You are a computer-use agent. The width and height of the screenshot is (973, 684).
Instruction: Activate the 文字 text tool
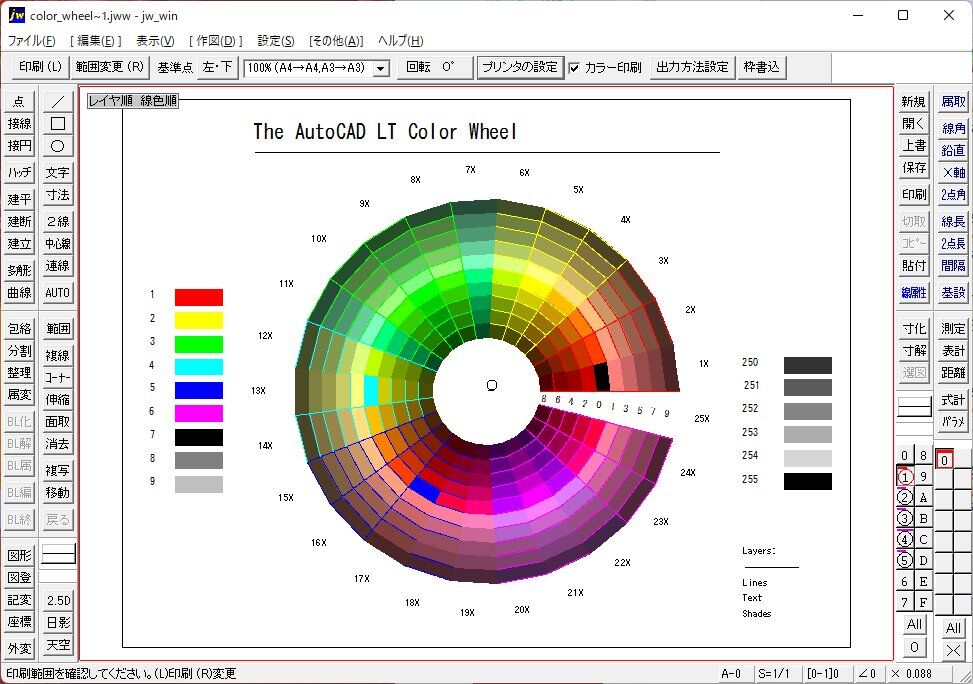(x=58, y=173)
